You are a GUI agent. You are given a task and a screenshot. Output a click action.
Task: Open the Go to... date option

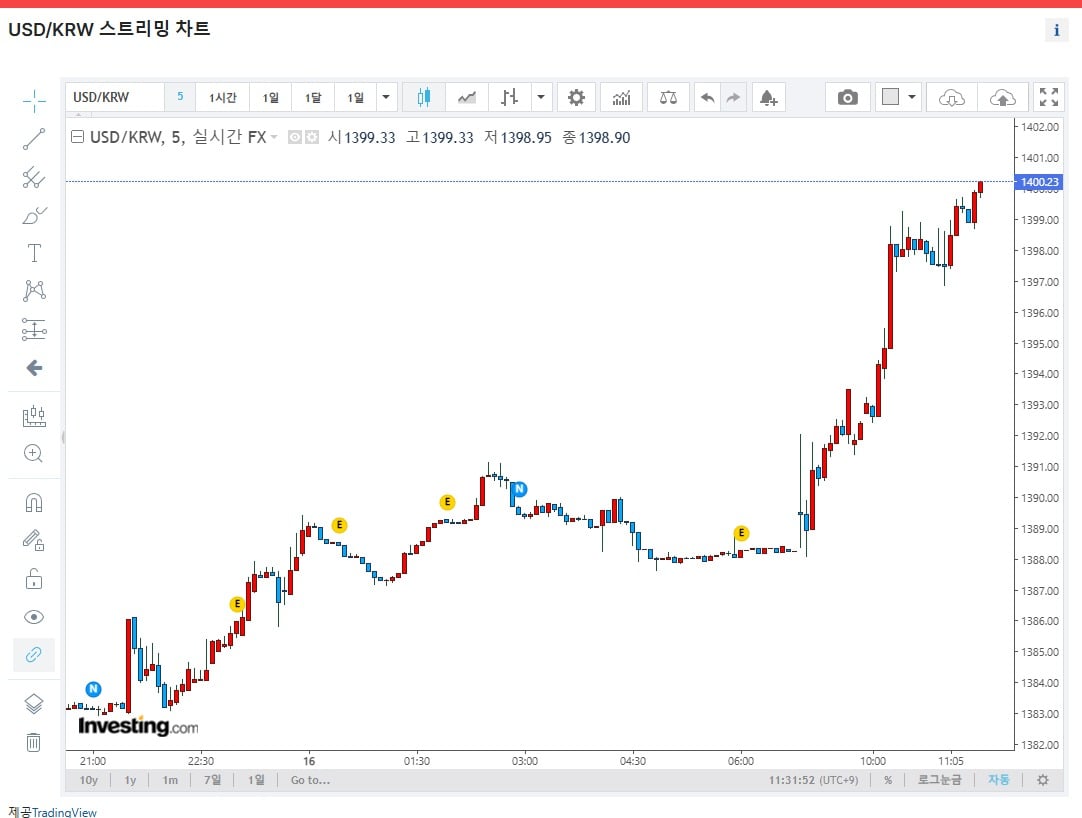[x=310, y=780]
